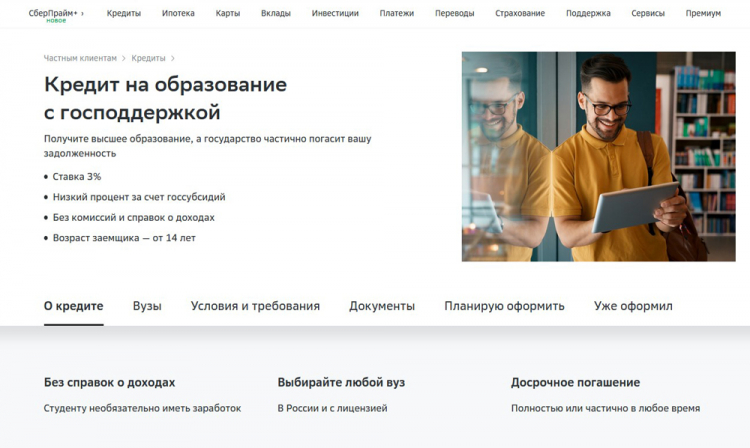This screenshot has height=448, width=750.
Task: Click the photo of man with tablet
Action: pos(598,156)
